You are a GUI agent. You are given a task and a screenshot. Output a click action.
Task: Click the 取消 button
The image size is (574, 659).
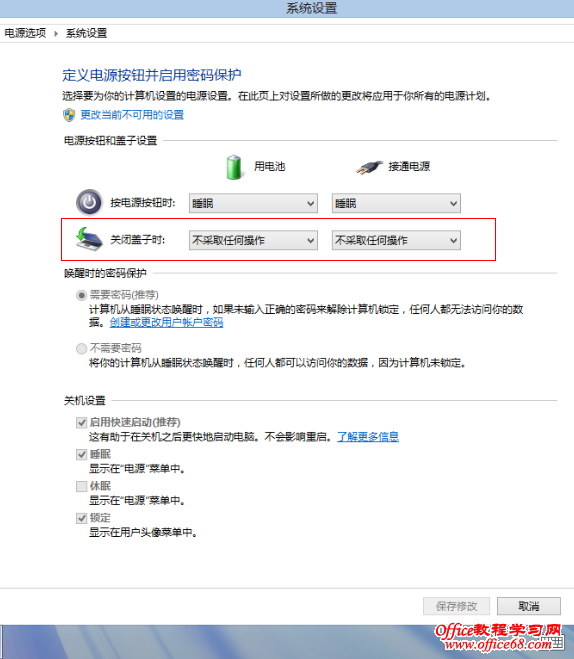click(x=529, y=606)
